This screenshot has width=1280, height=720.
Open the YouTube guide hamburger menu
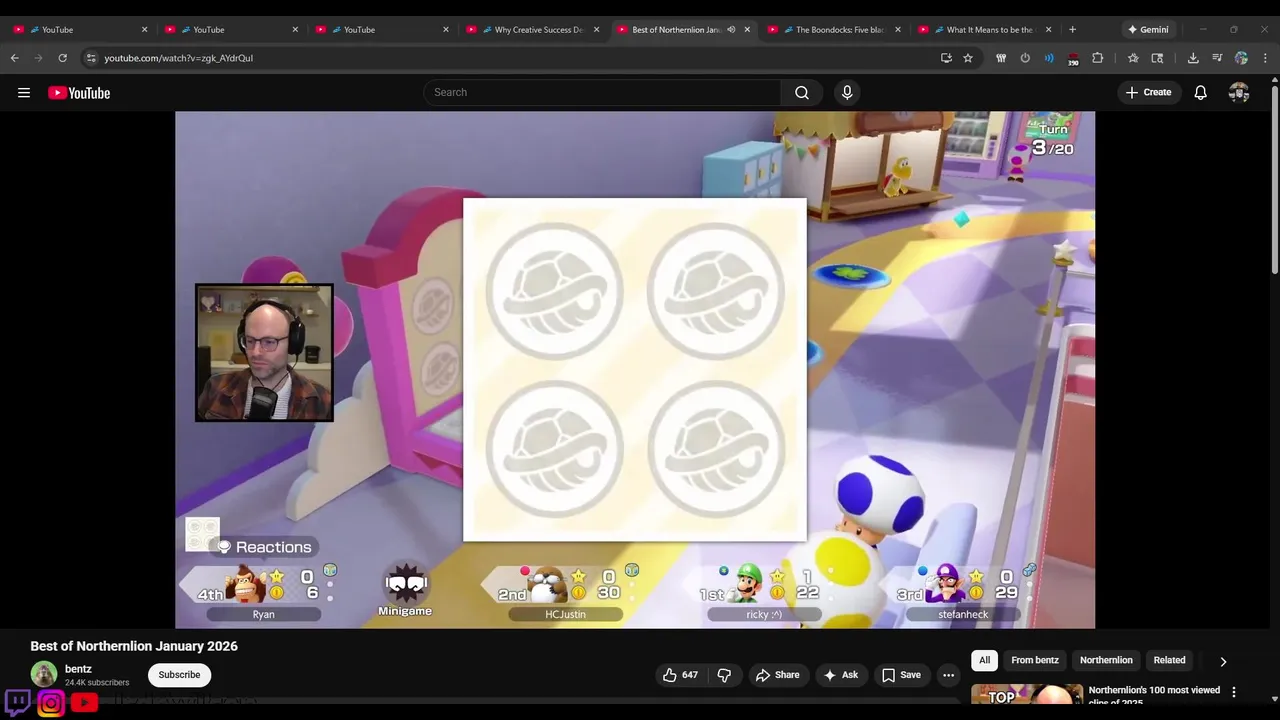(x=24, y=93)
